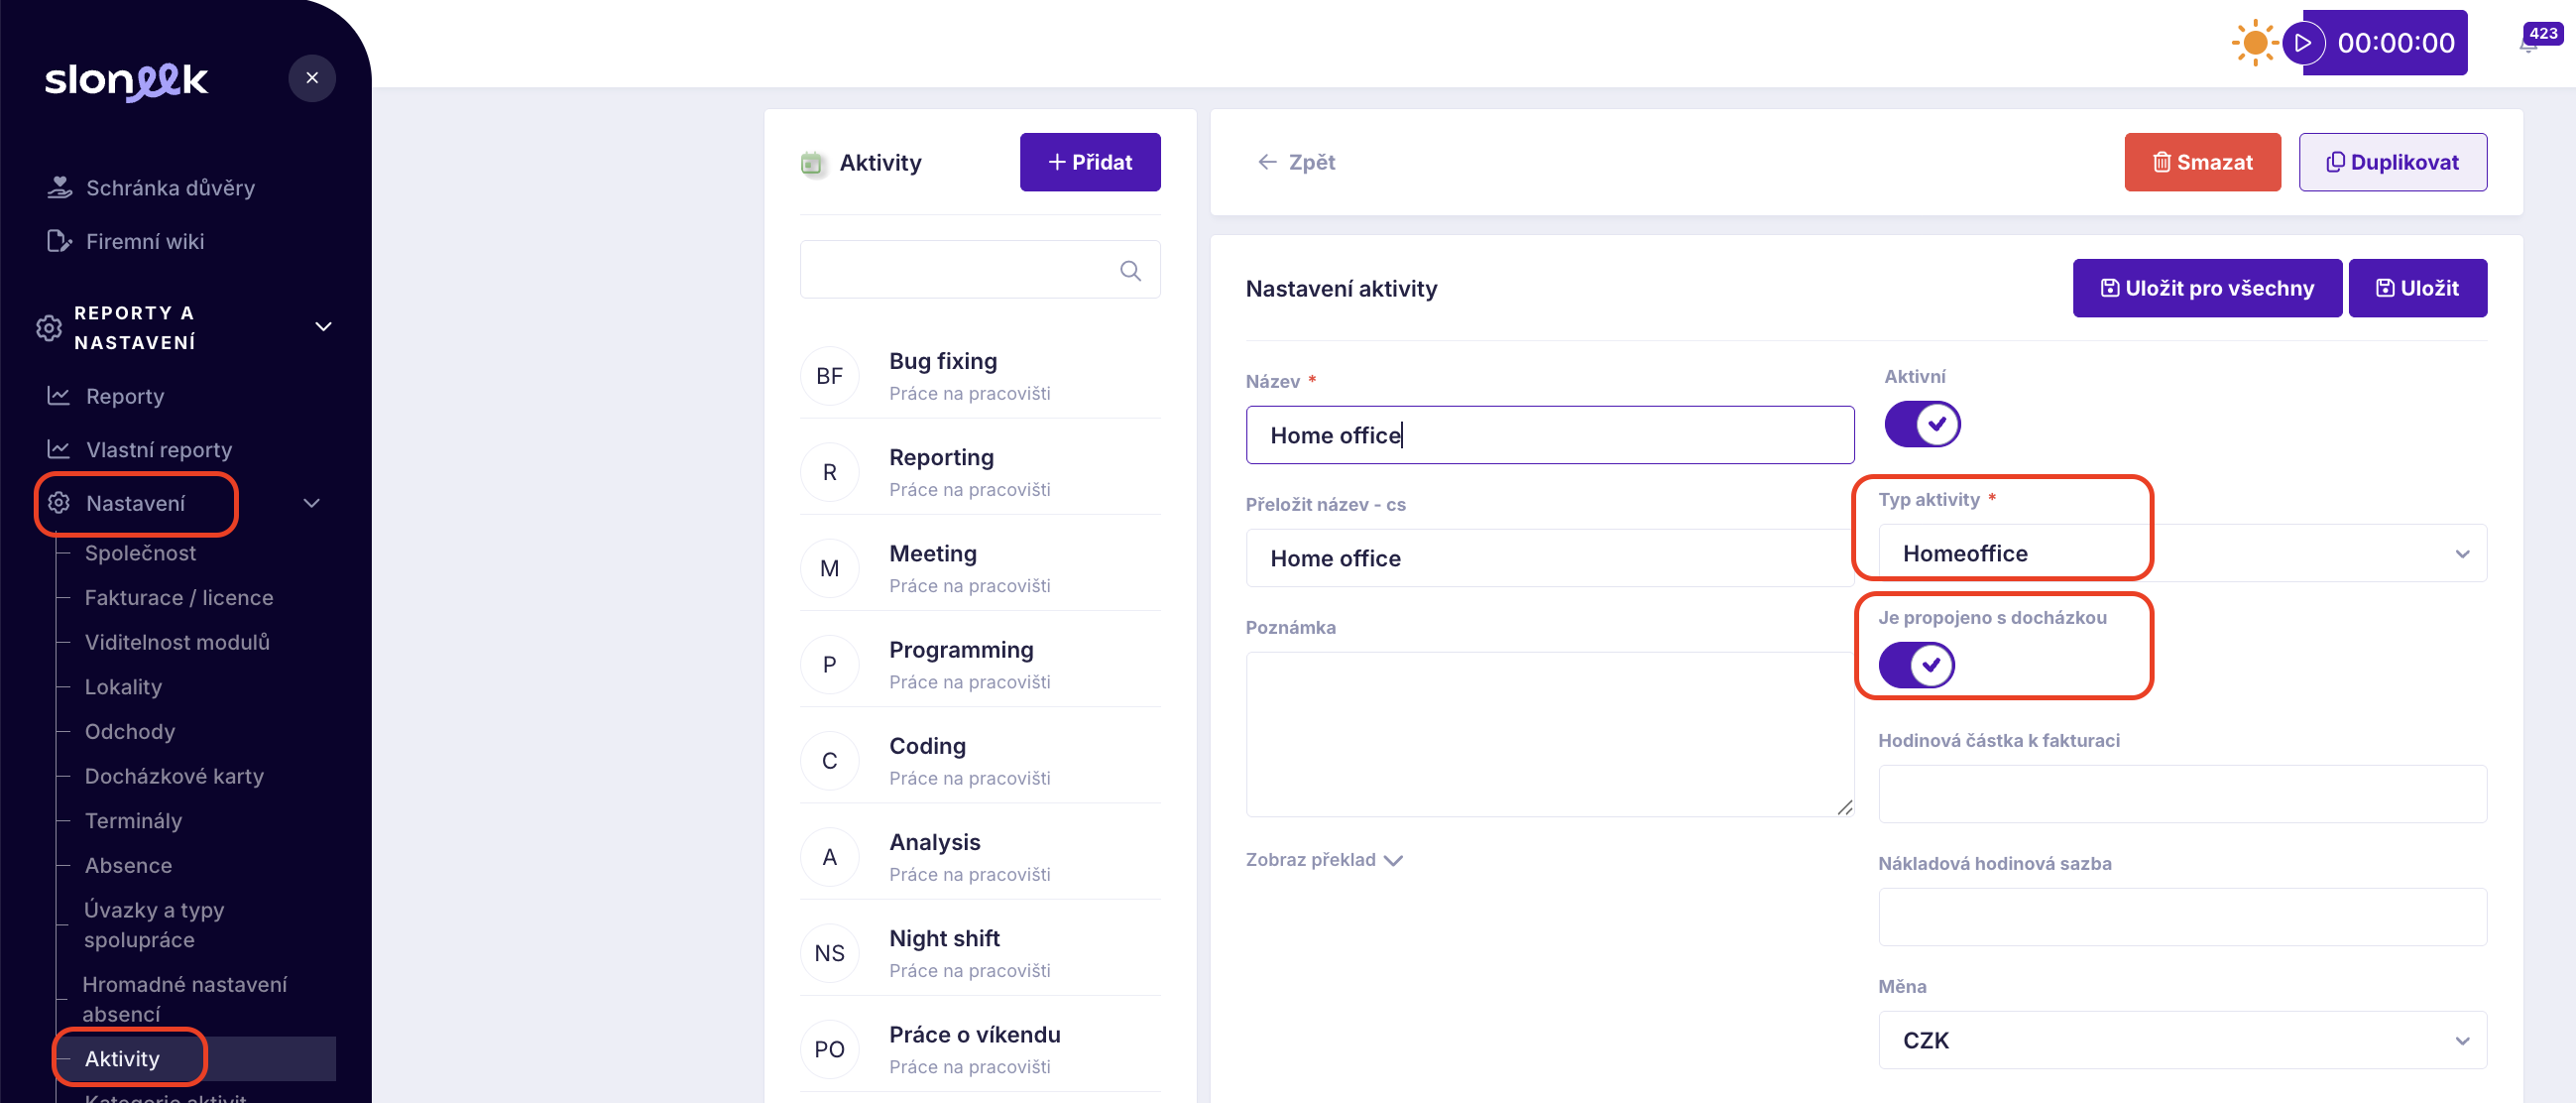Click the NS avatar for Night shift

pyautogui.click(x=829, y=953)
